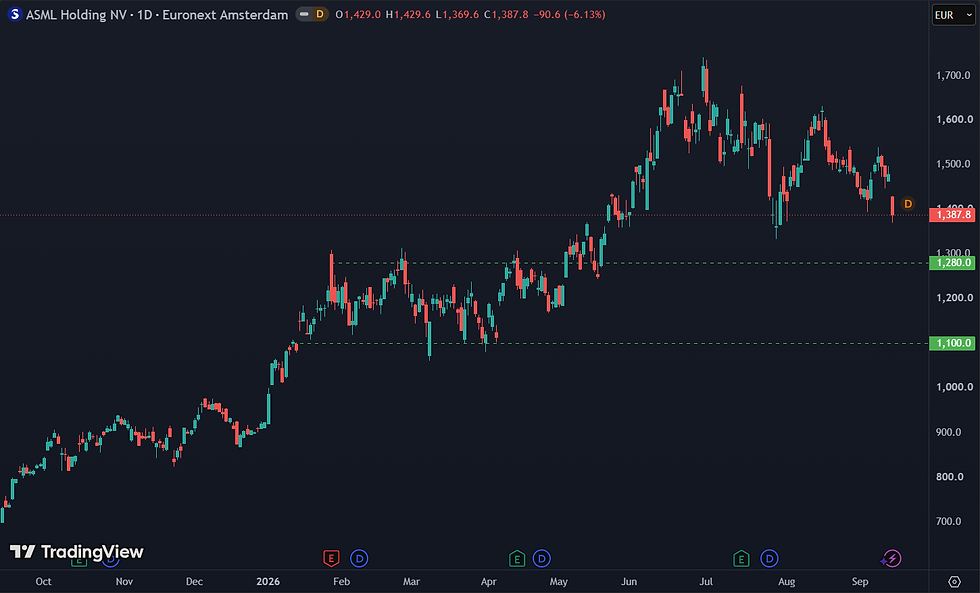Click the close value C1,387.8 in the header
This screenshot has height=593, width=980.
click(x=506, y=14)
